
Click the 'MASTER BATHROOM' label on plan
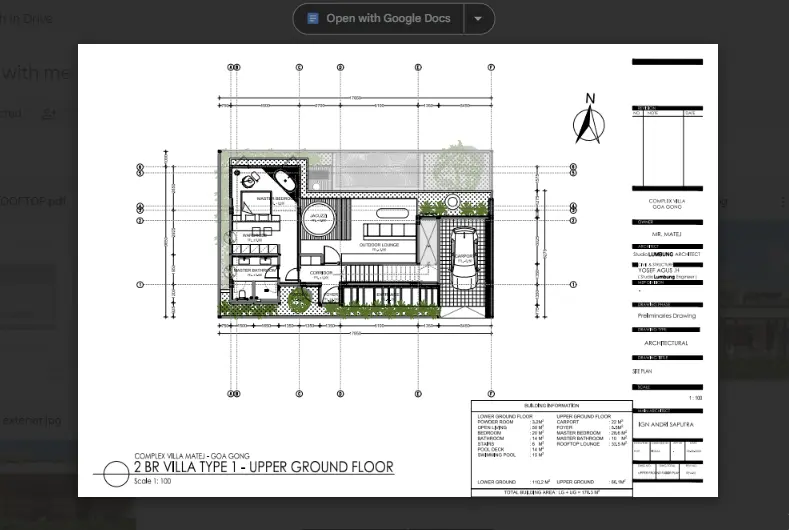tap(255, 270)
